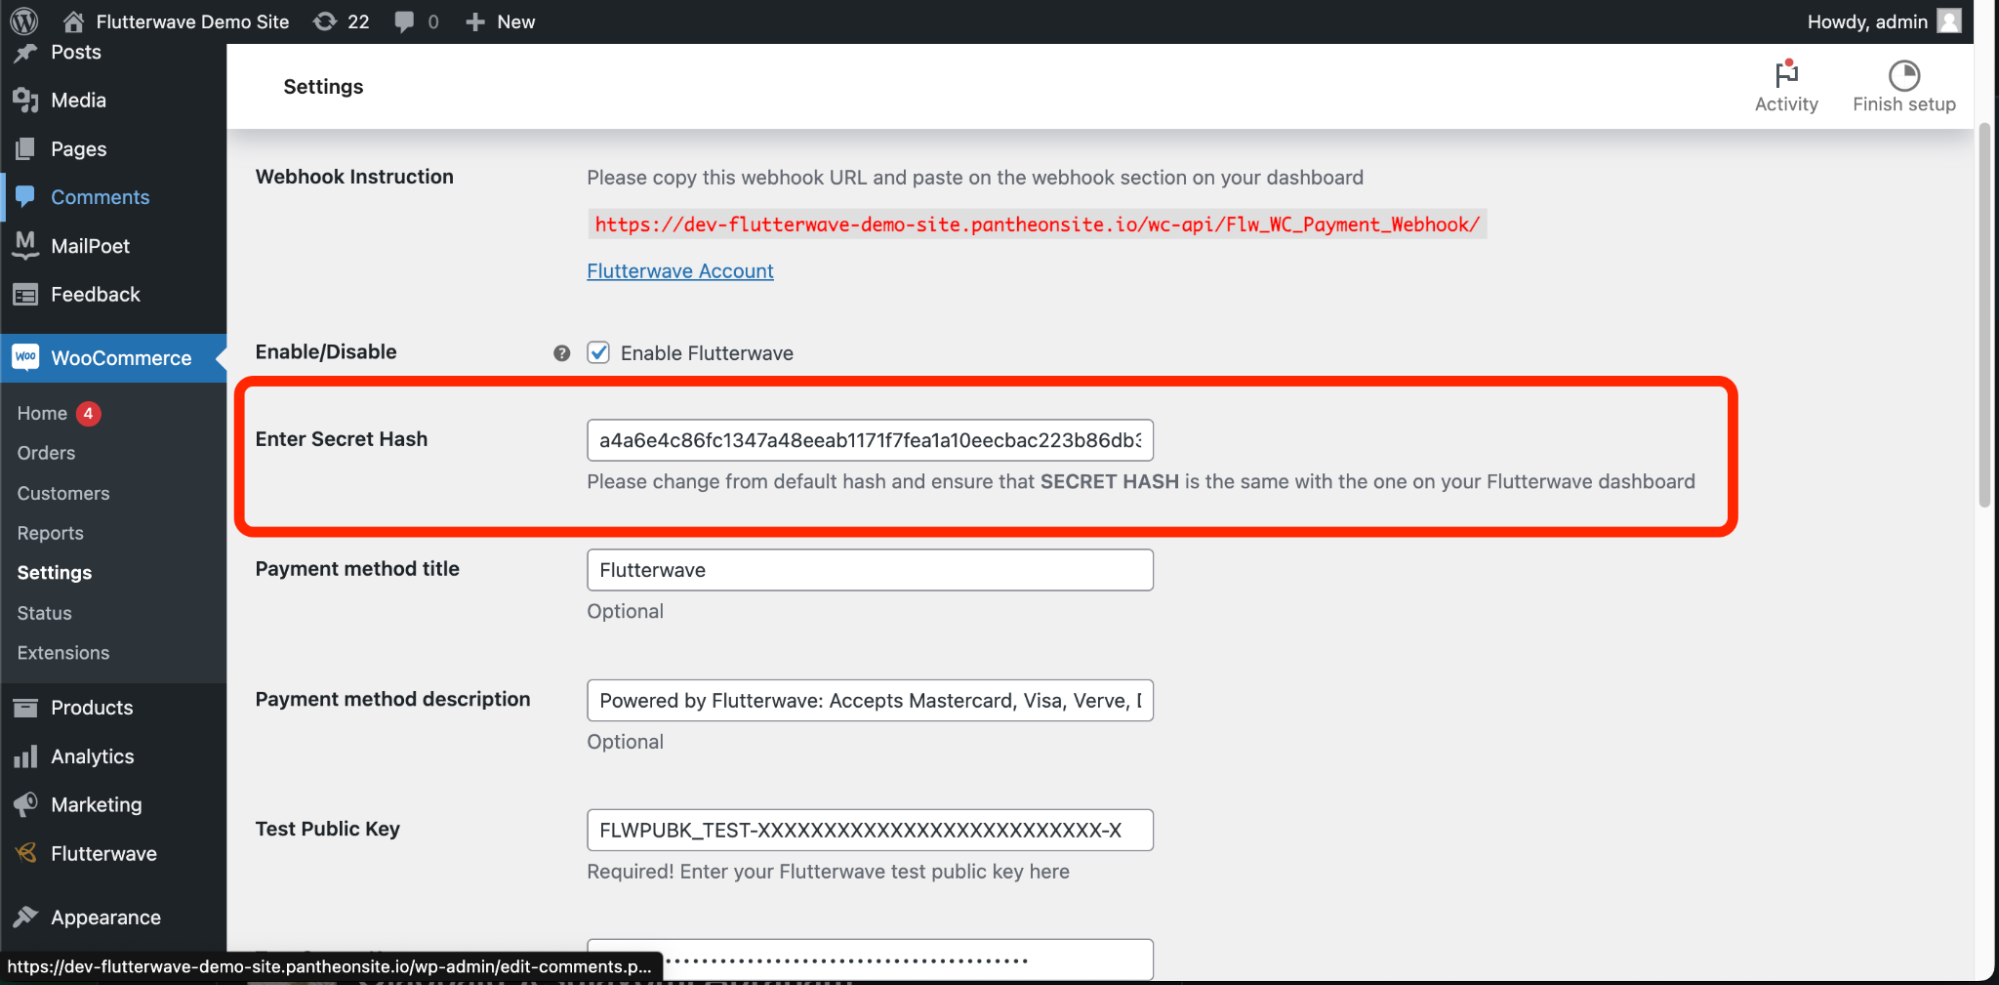Click the MailPoet M icon

coord(25,245)
